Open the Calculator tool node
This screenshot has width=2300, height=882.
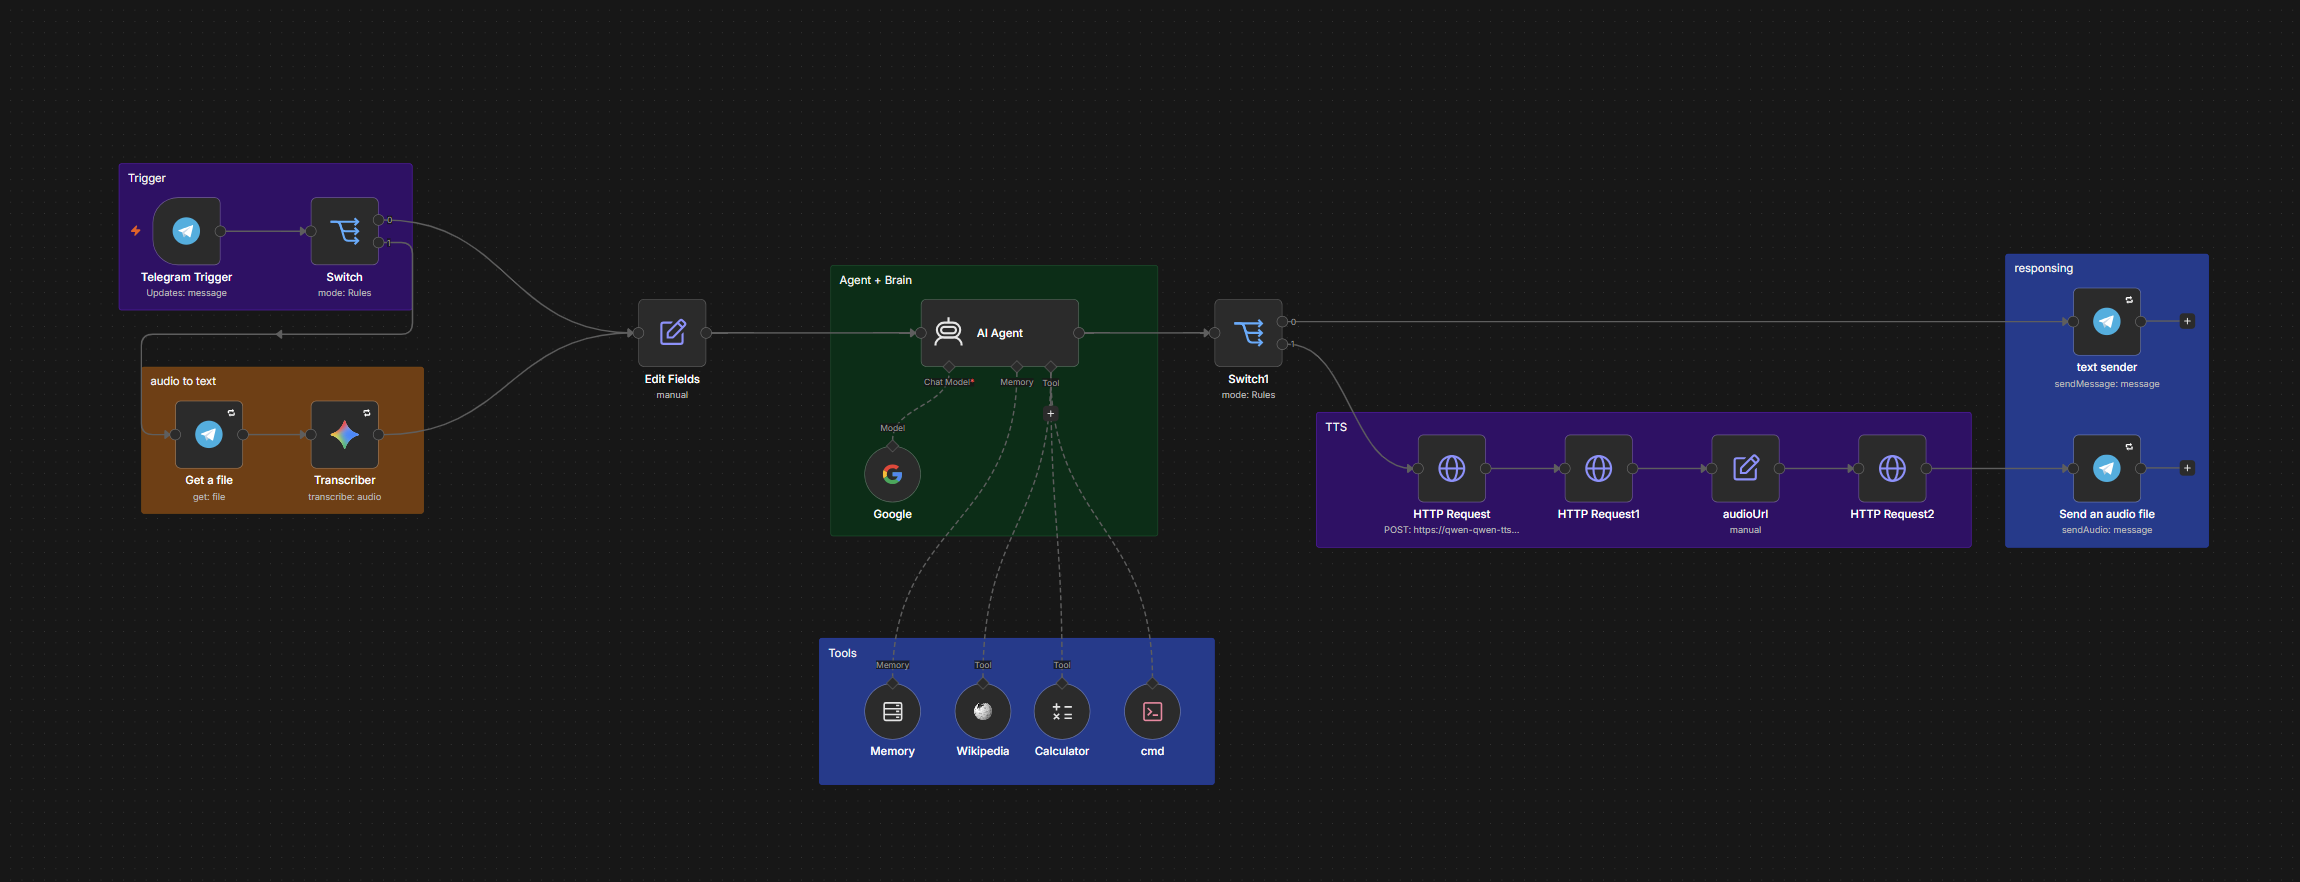1062,711
